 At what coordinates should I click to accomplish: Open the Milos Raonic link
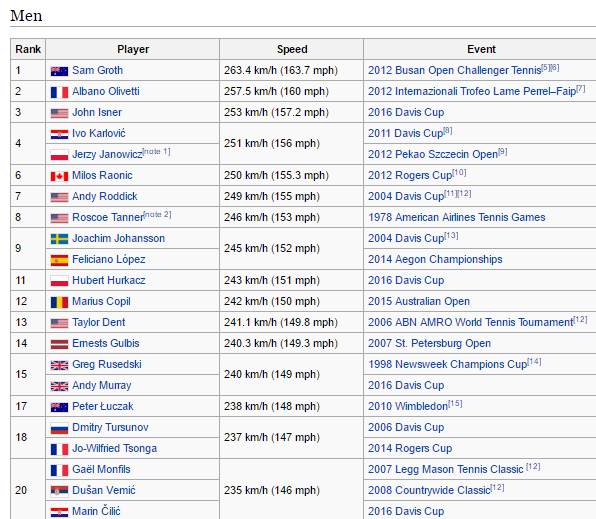pyautogui.click(x=102, y=175)
